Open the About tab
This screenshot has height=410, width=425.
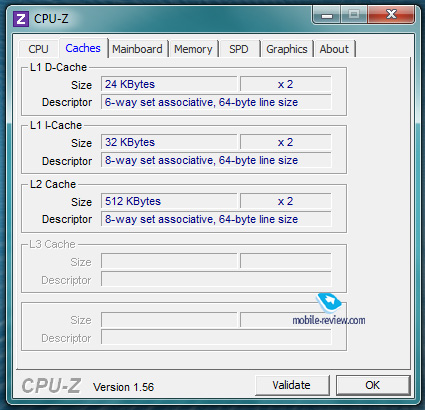point(334,49)
